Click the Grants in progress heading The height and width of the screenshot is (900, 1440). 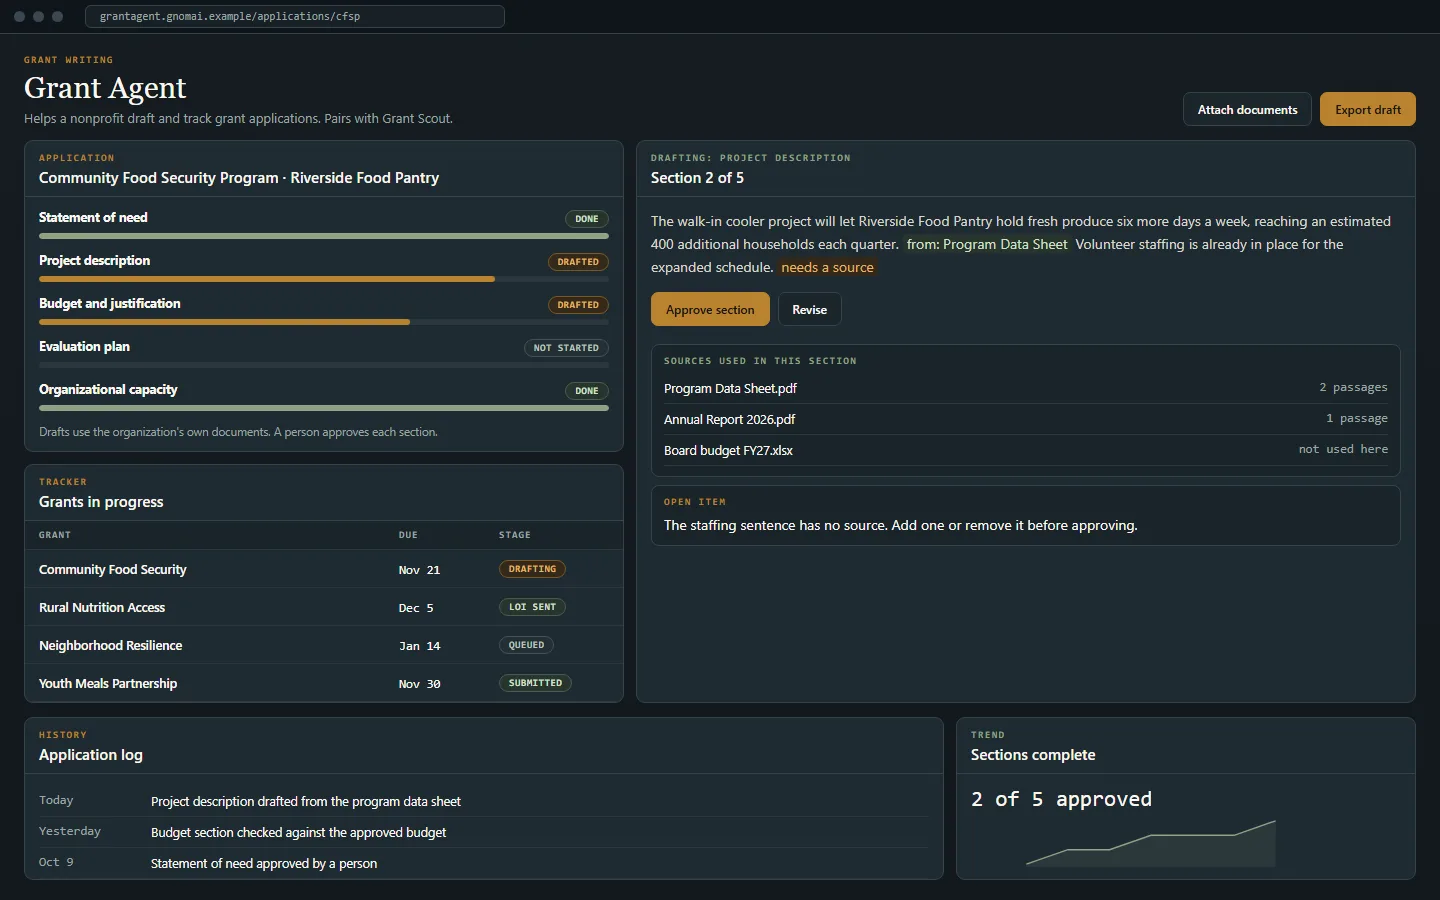[101, 502]
